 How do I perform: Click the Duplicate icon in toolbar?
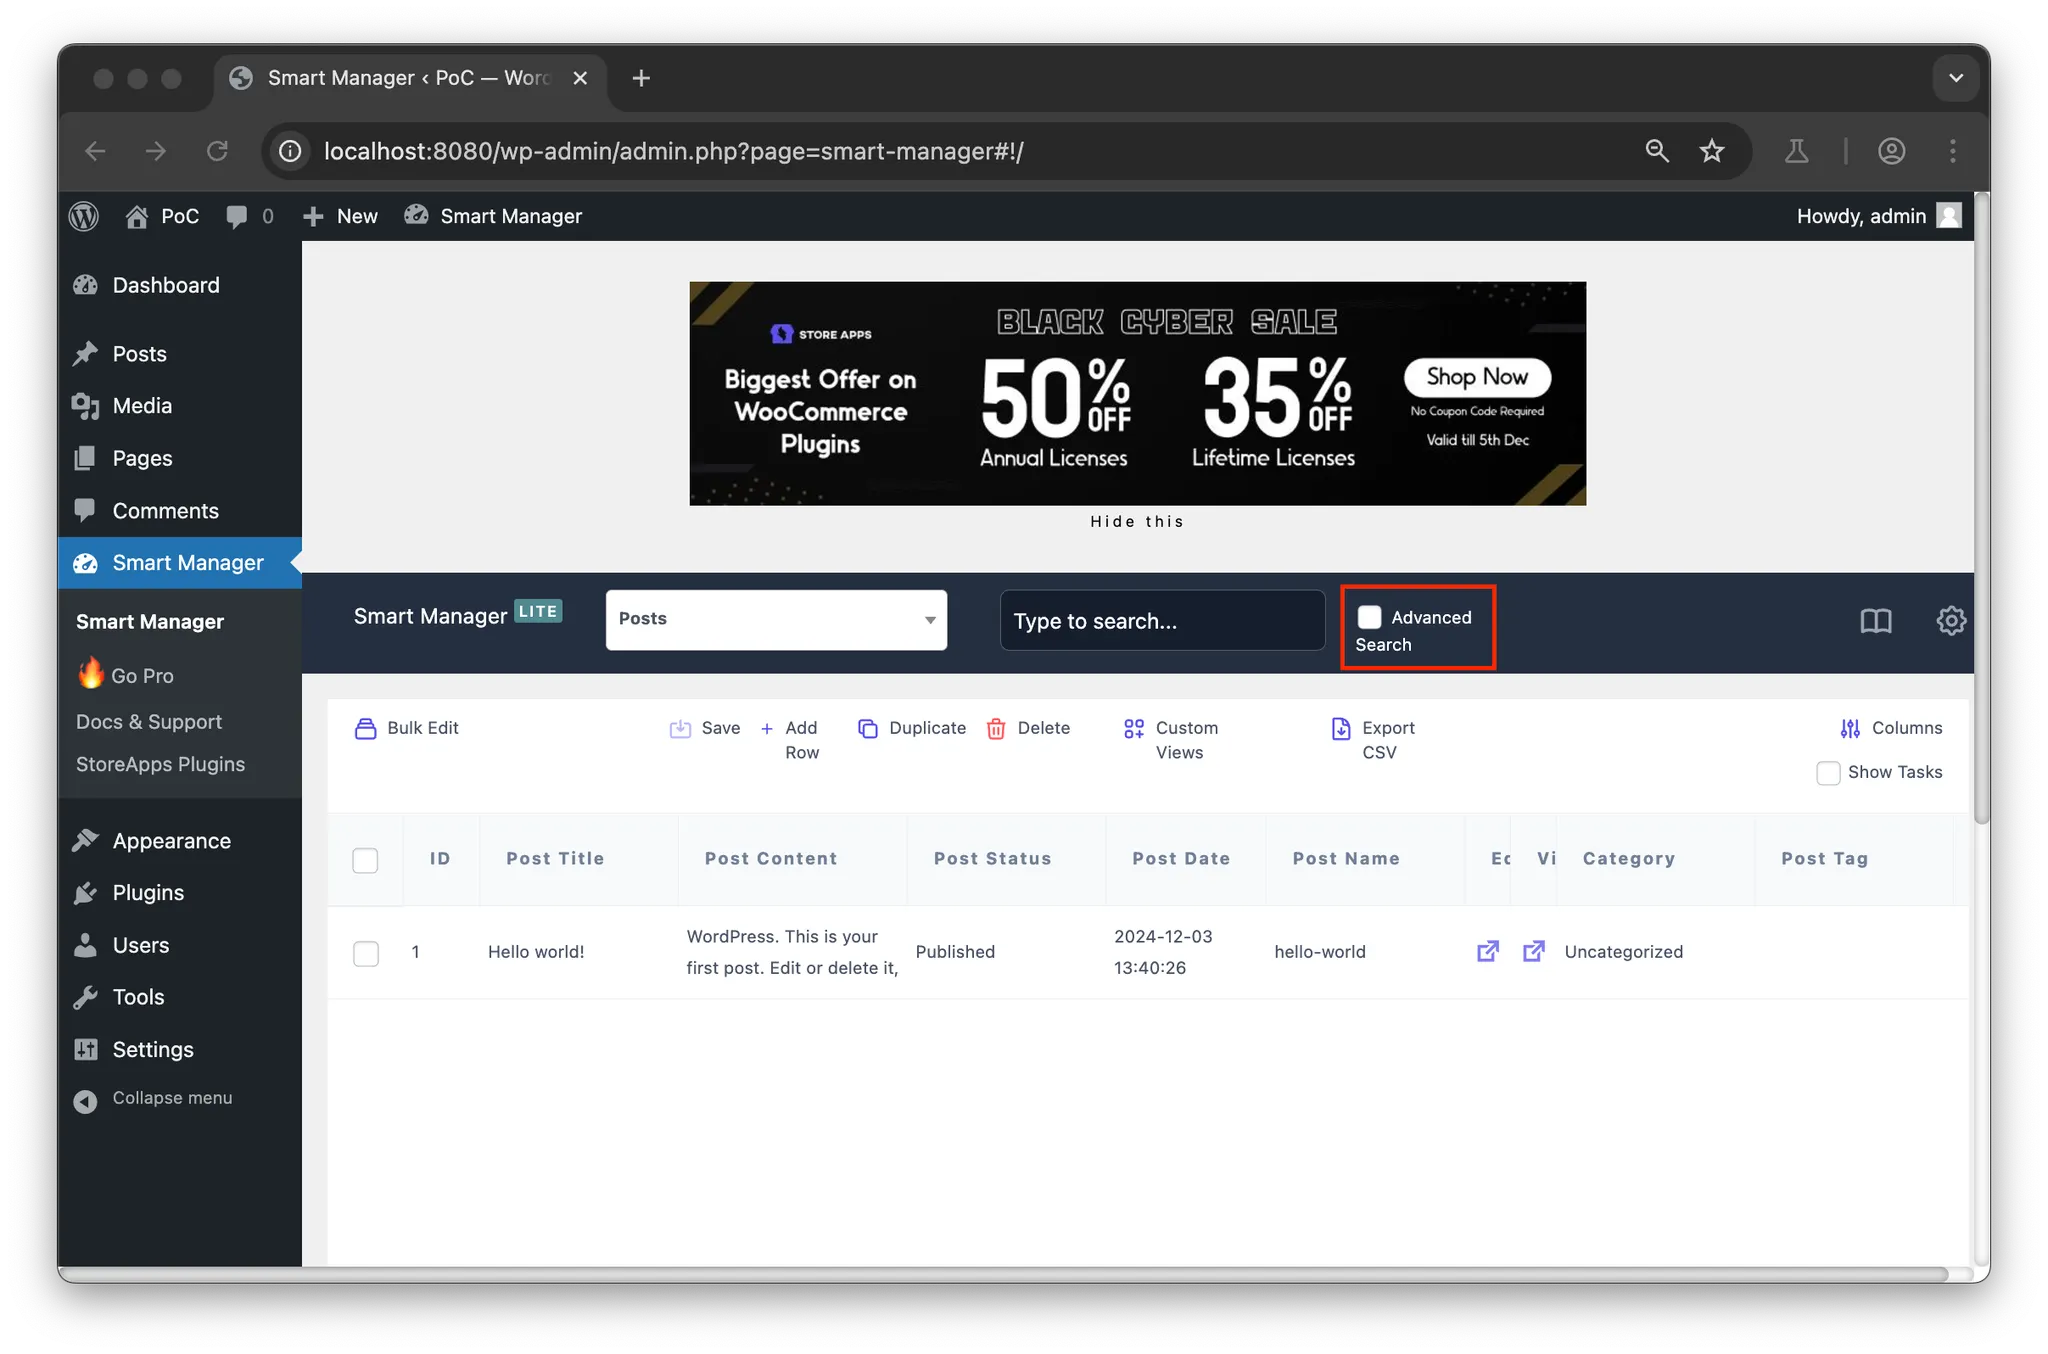point(867,728)
